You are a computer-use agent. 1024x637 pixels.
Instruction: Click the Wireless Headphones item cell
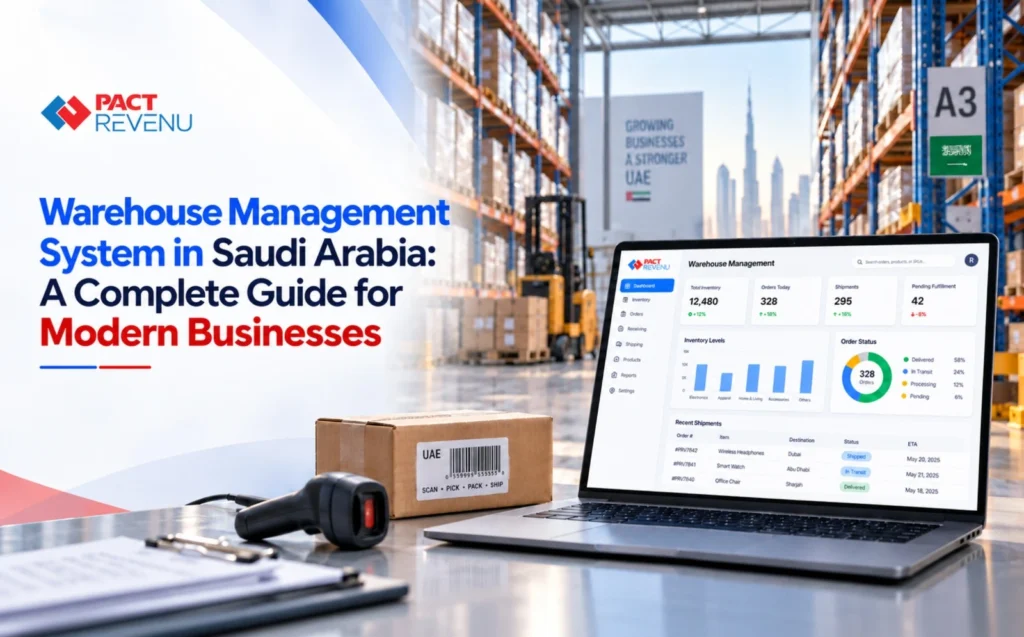740,452
